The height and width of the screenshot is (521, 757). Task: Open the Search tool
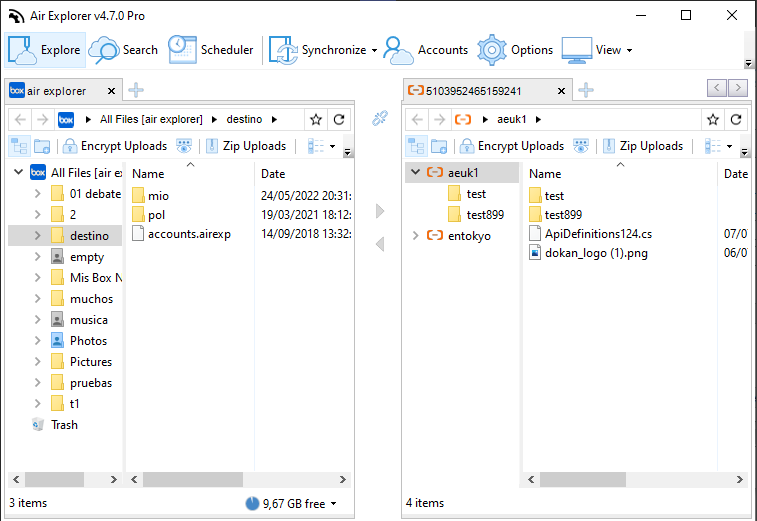pyautogui.click(x=124, y=50)
